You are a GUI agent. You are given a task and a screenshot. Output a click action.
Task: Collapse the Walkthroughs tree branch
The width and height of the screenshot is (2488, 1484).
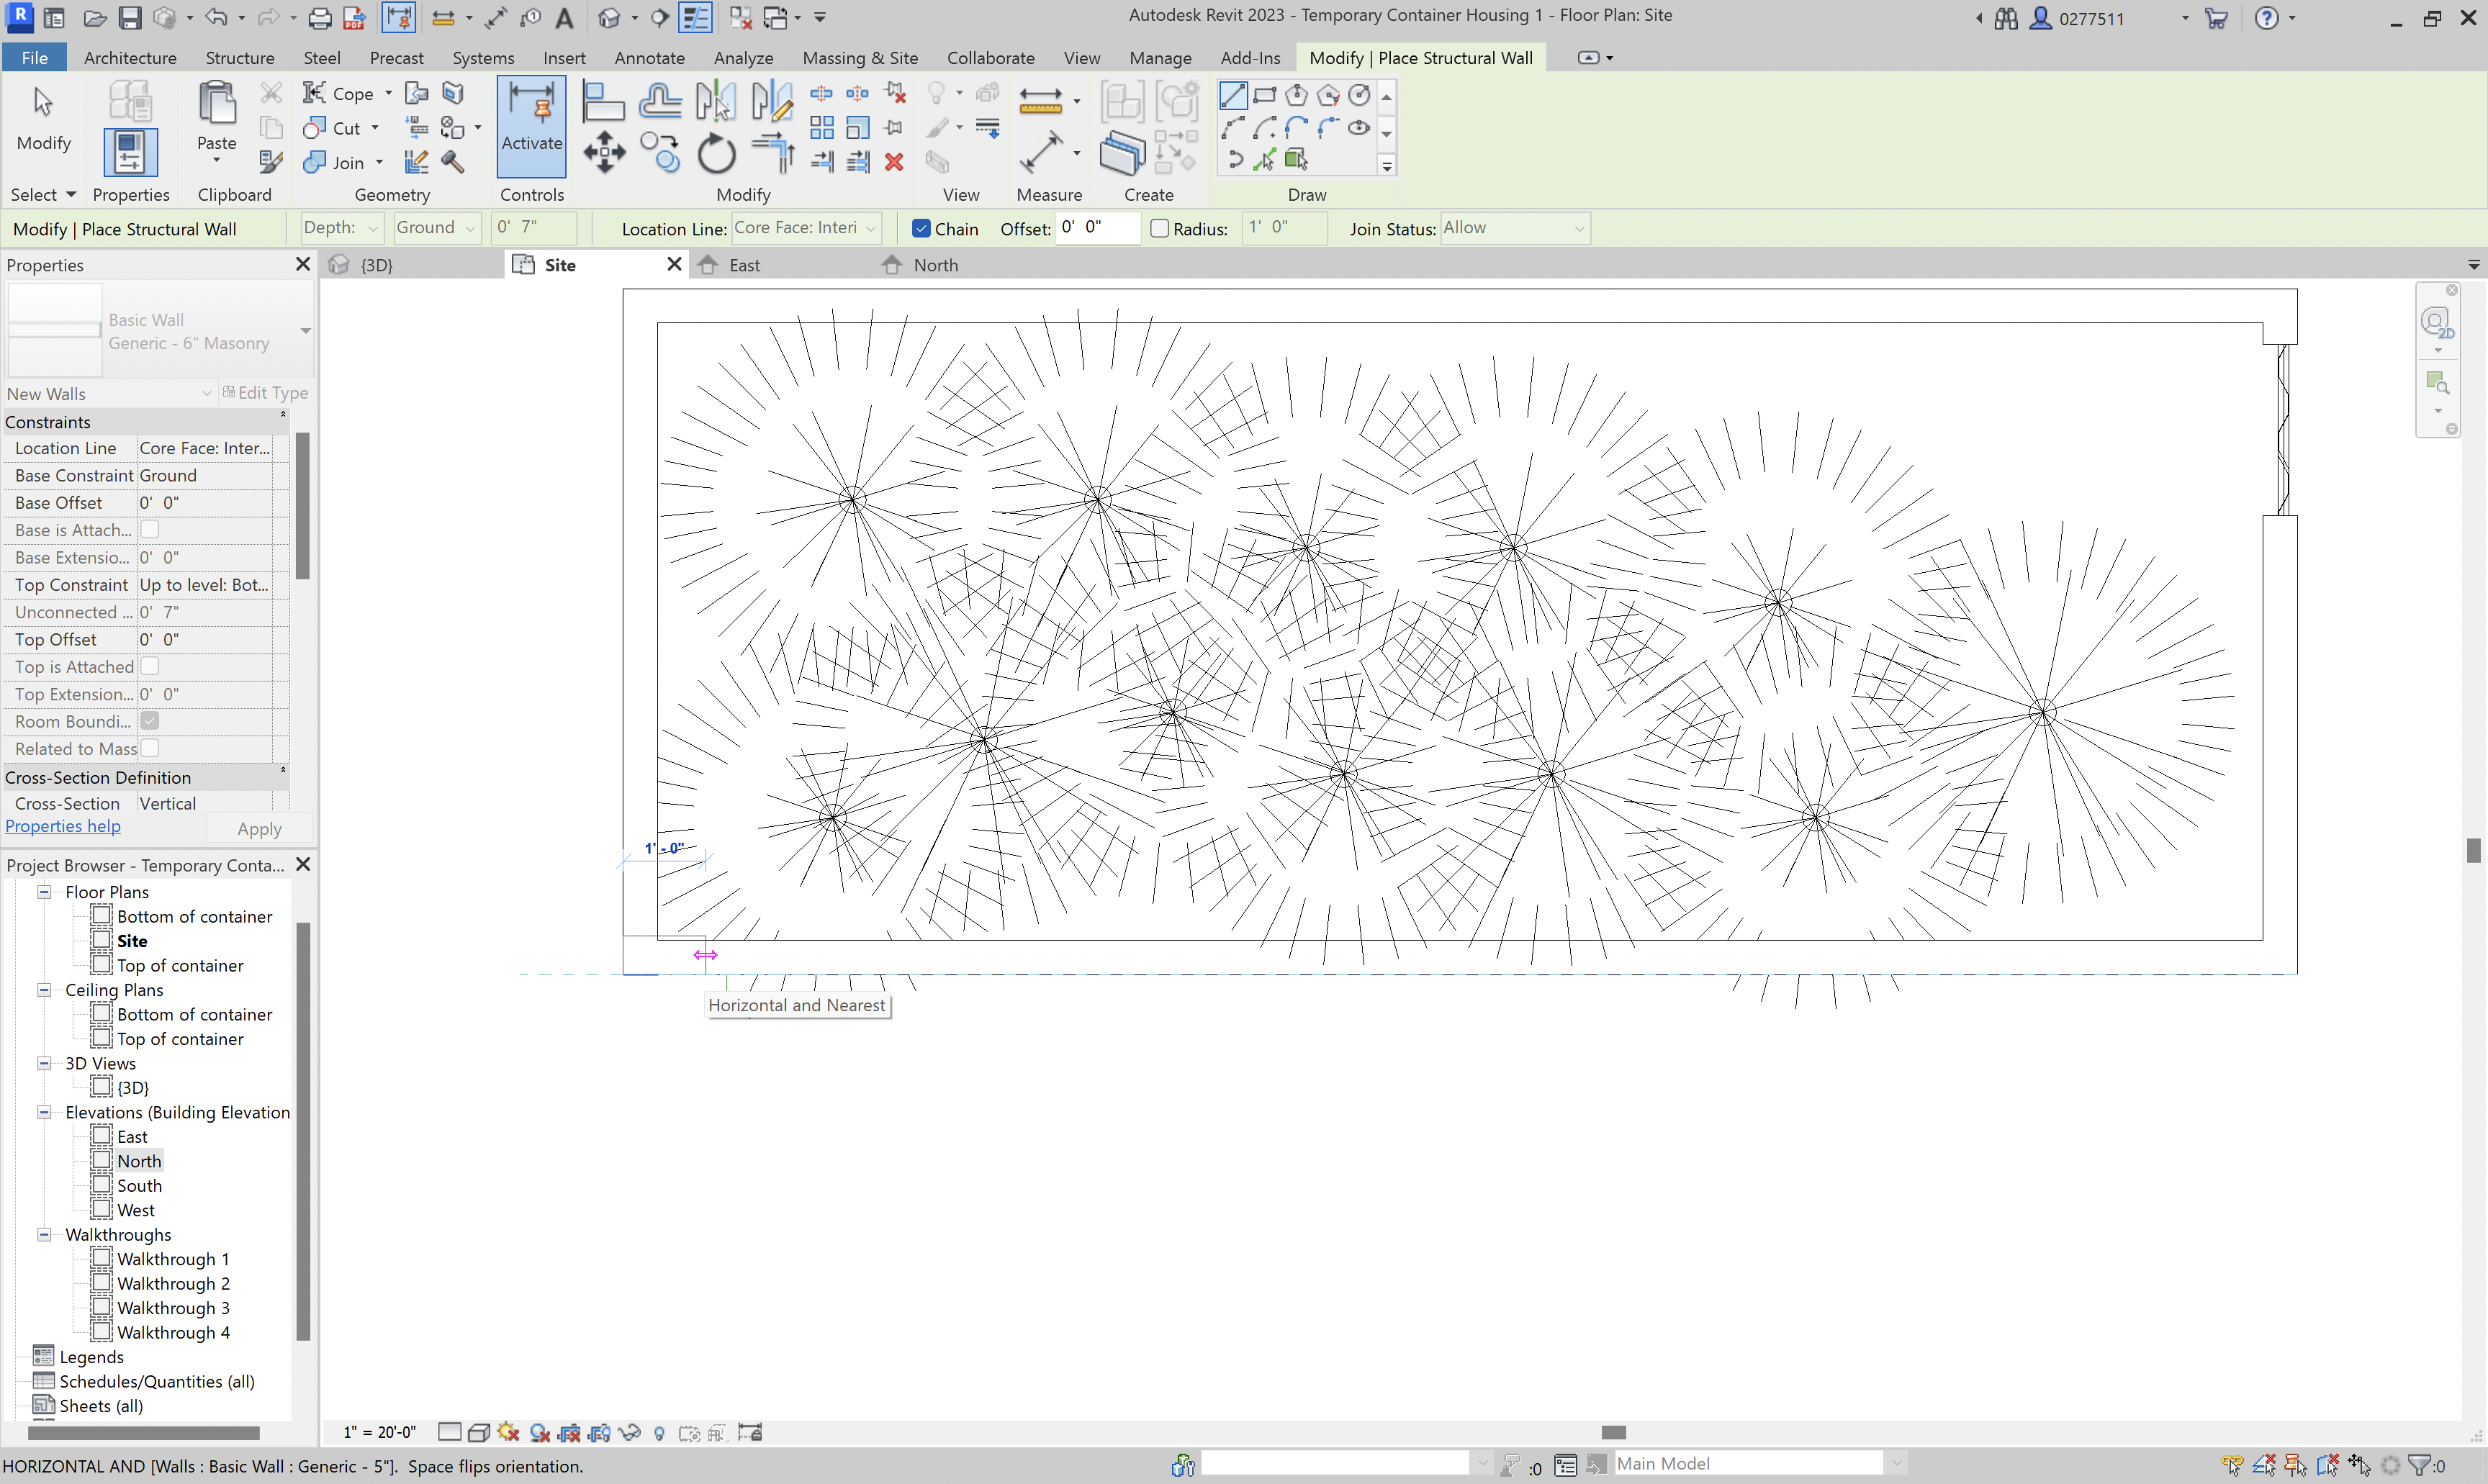[x=44, y=1235]
